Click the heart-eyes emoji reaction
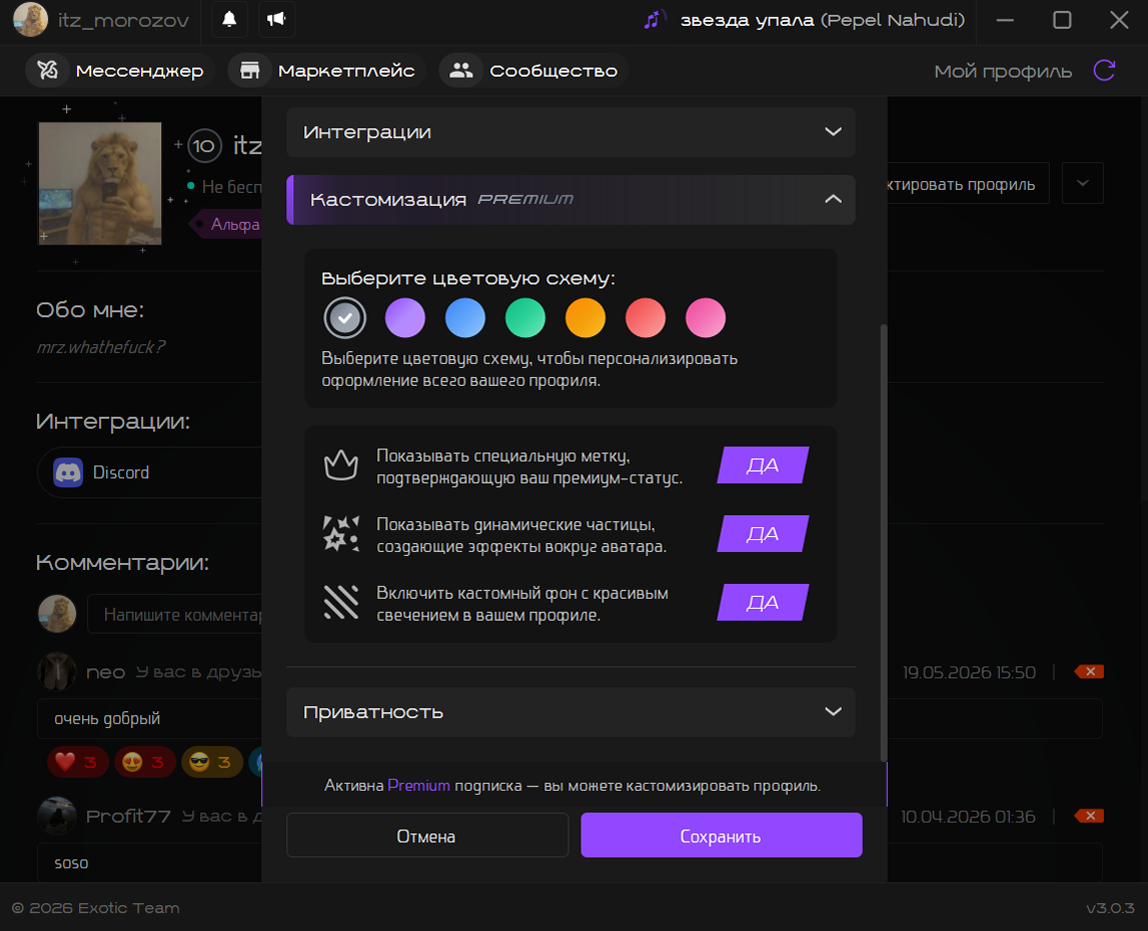 pyautogui.click(x=145, y=763)
